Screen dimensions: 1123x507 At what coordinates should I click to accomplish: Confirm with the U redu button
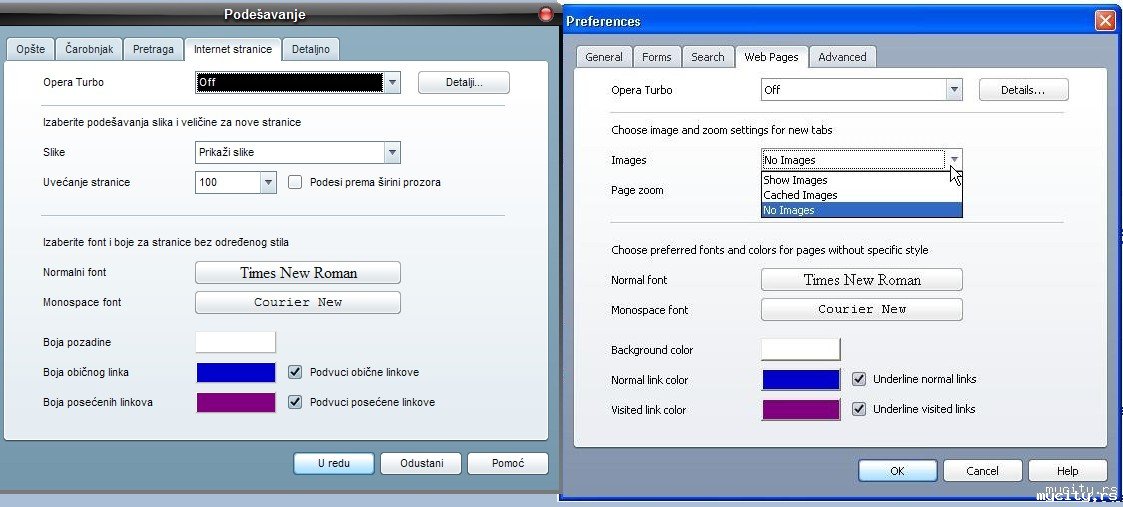pos(334,463)
